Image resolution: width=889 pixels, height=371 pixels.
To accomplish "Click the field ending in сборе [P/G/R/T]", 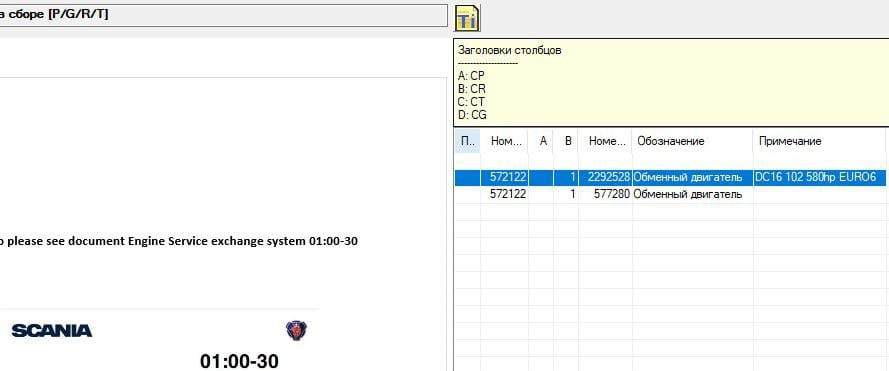I will (x=224, y=15).
